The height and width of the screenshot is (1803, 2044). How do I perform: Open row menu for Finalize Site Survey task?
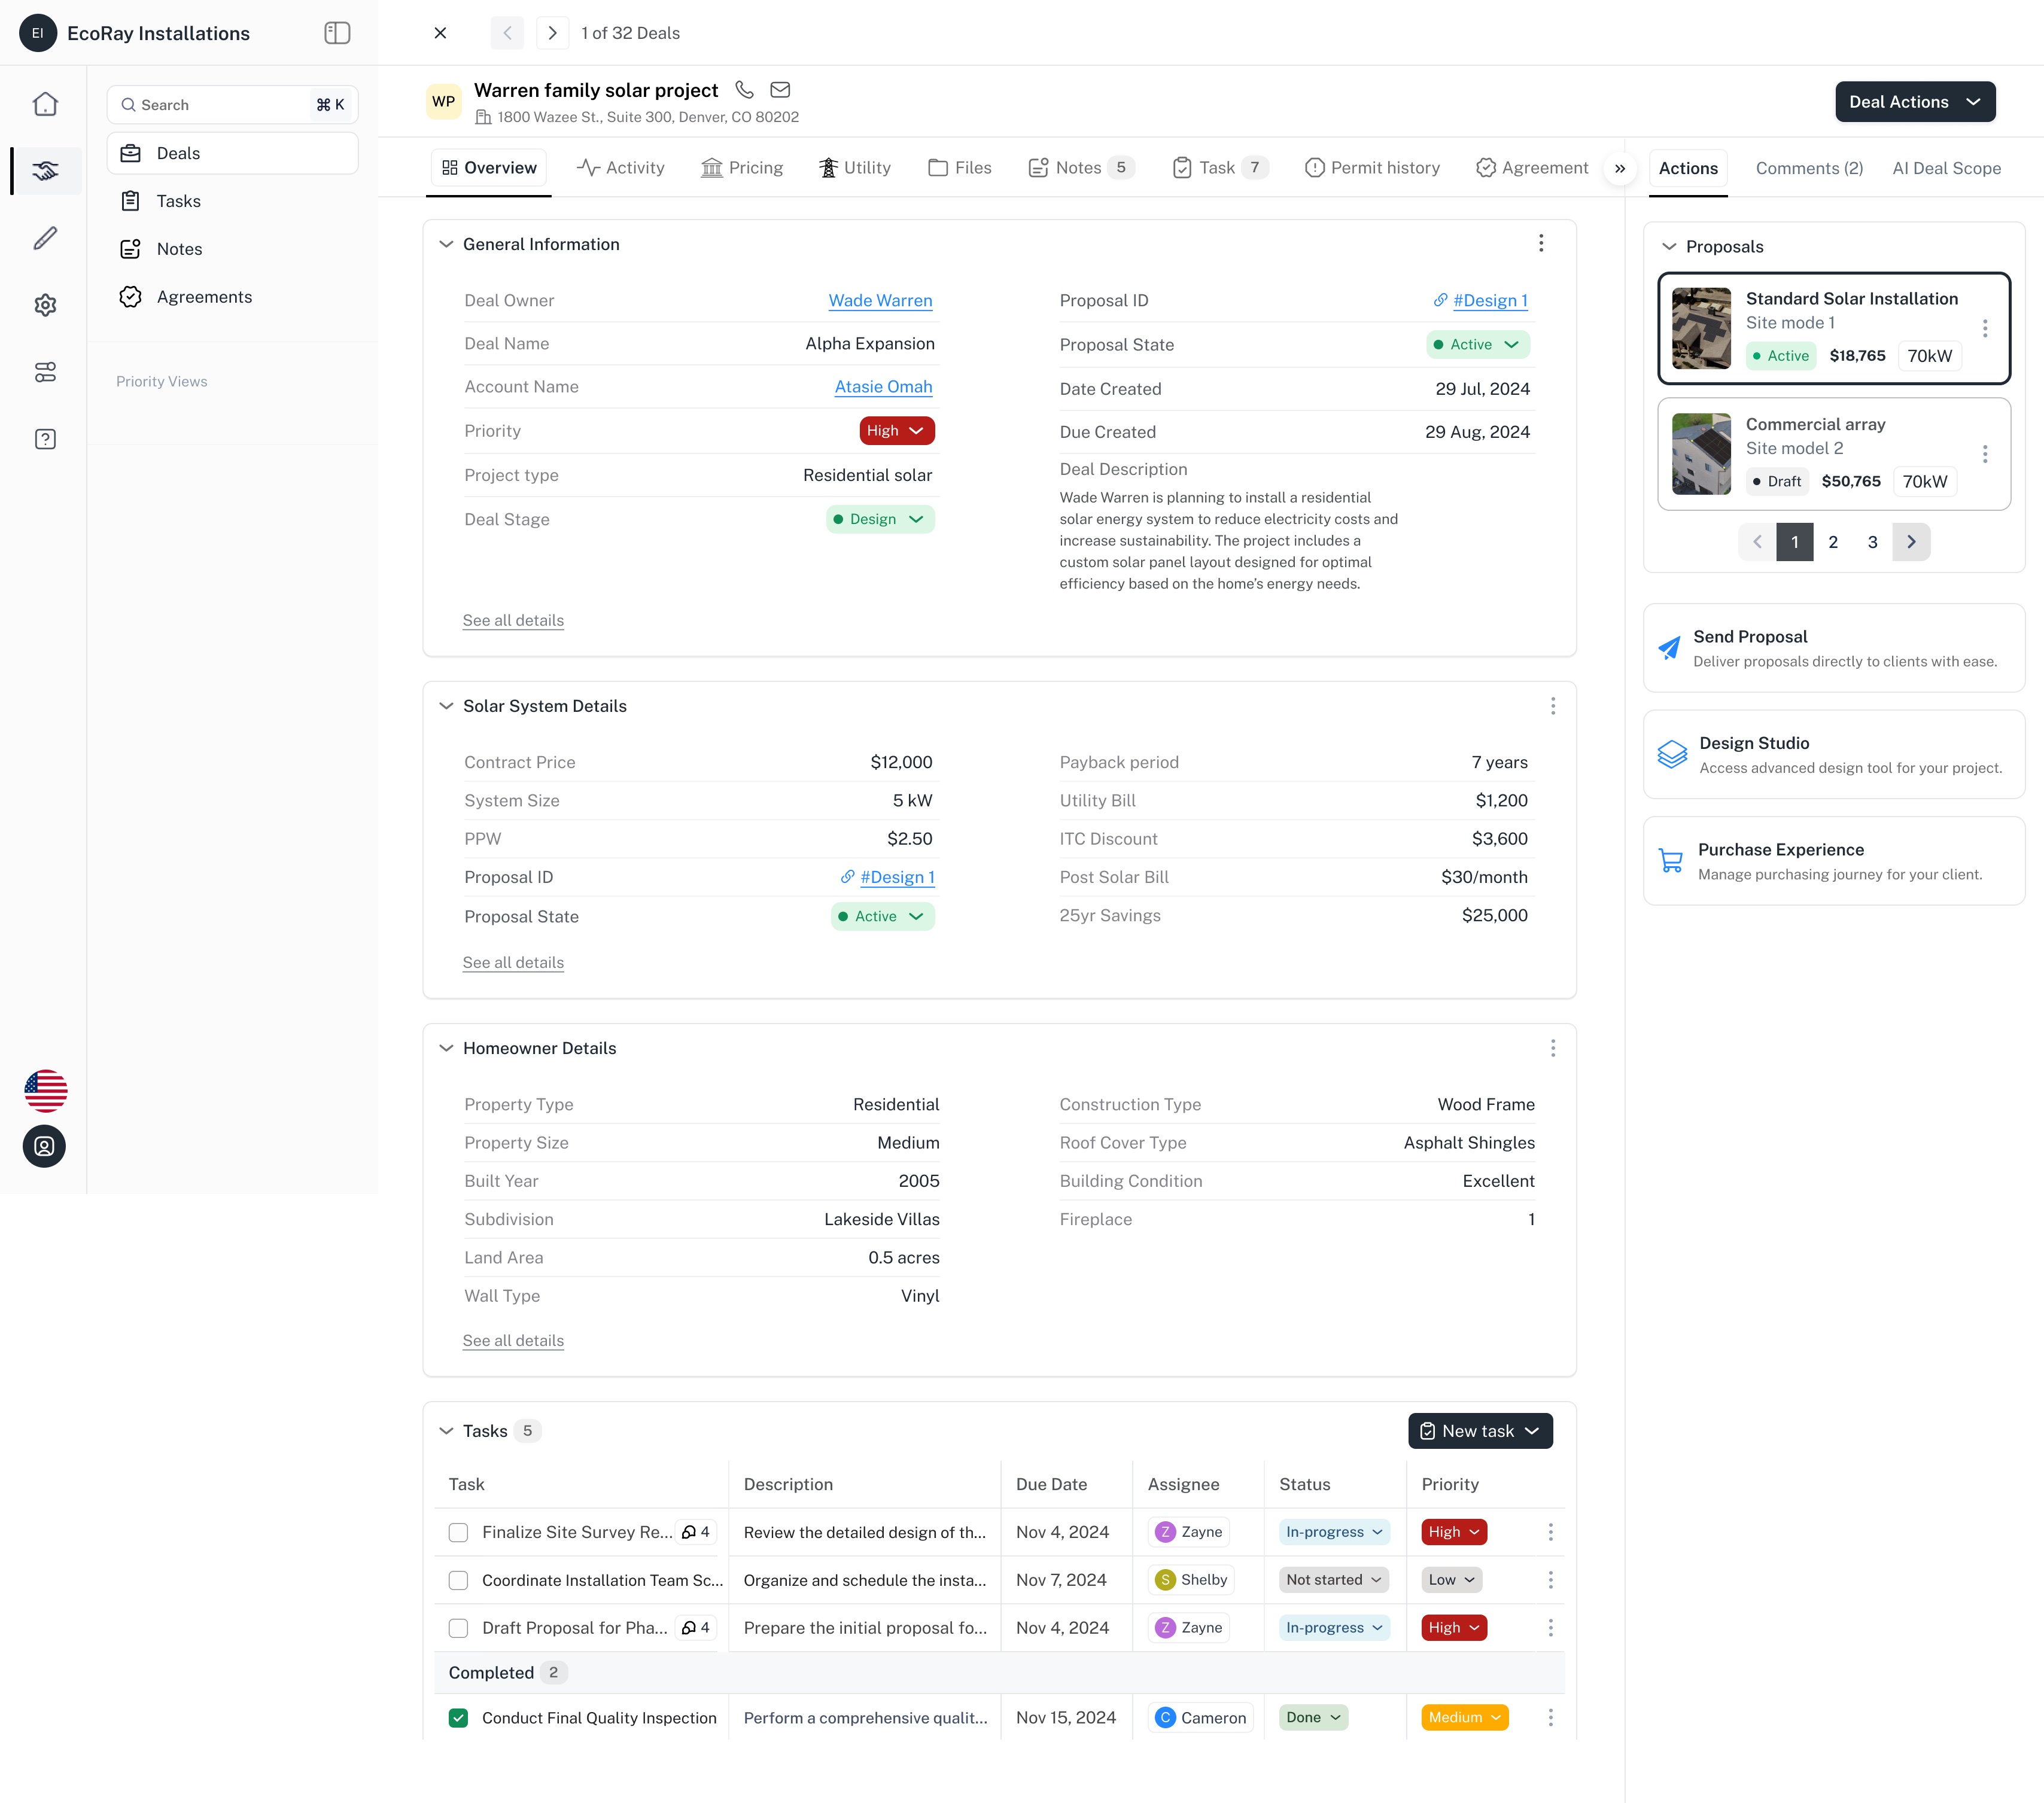point(1550,1532)
